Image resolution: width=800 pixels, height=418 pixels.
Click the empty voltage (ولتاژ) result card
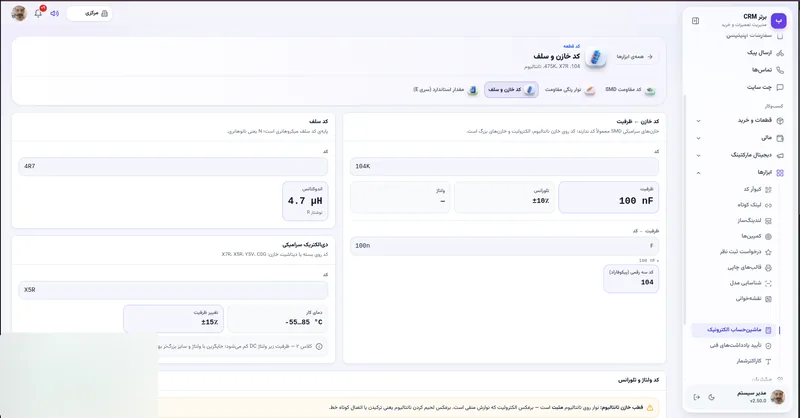pyautogui.click(x=400, y=197)
